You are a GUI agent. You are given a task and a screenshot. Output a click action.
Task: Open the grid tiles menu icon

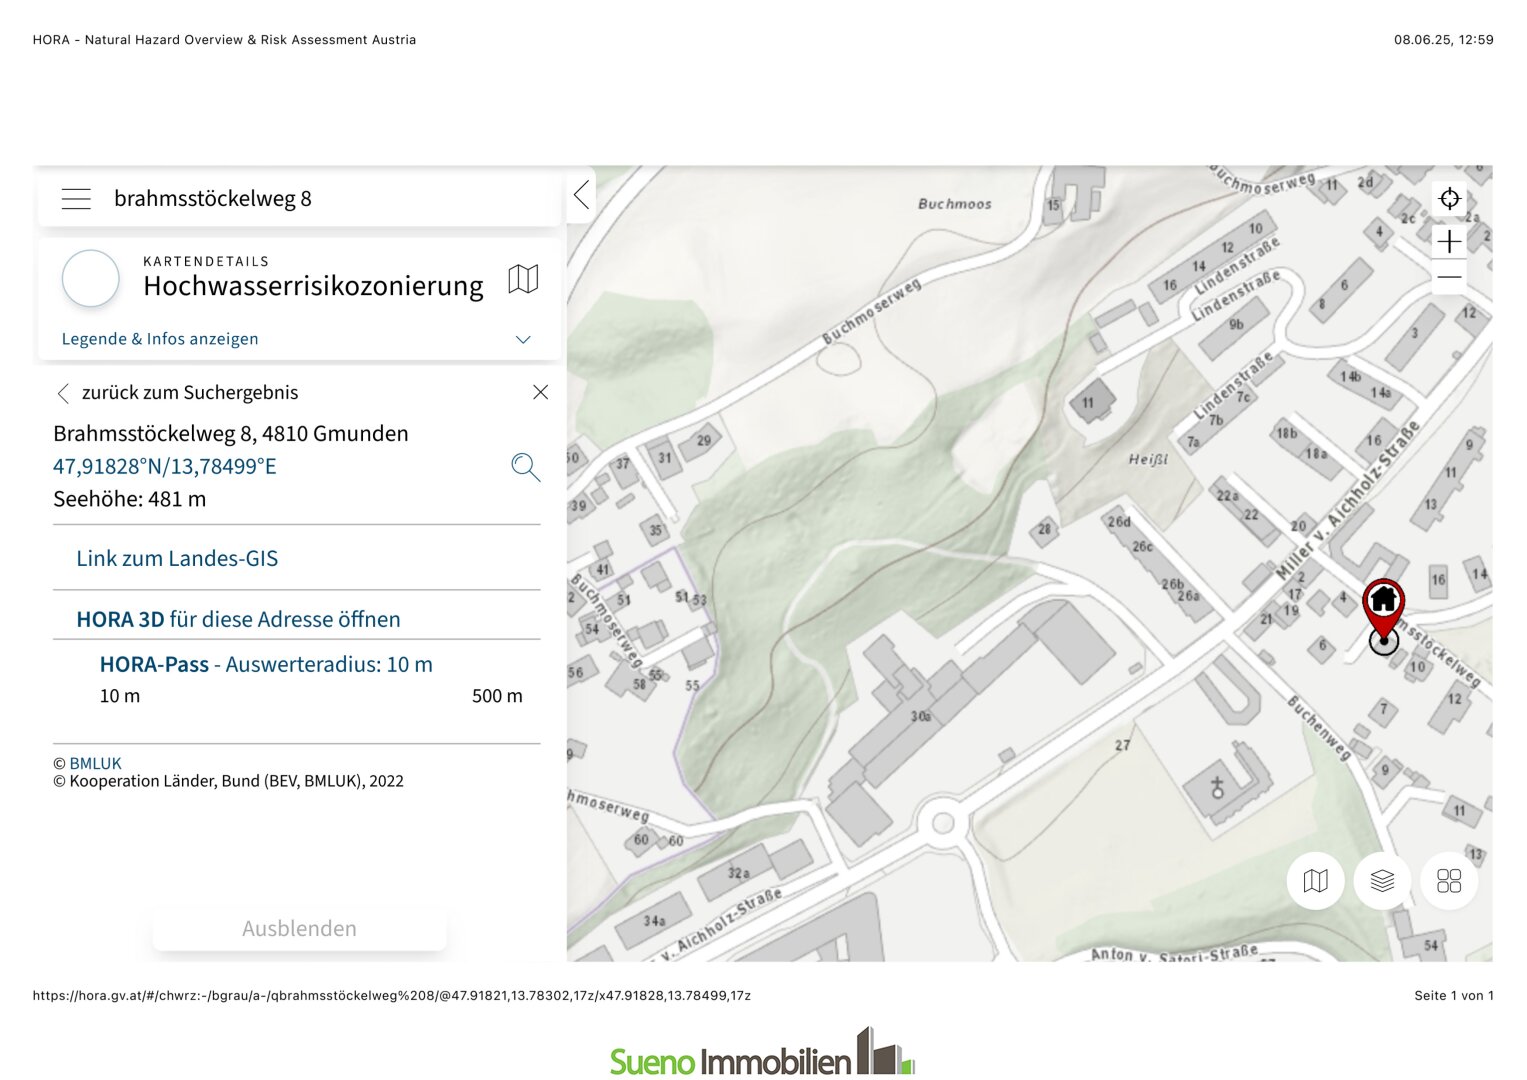(1449, 881)
